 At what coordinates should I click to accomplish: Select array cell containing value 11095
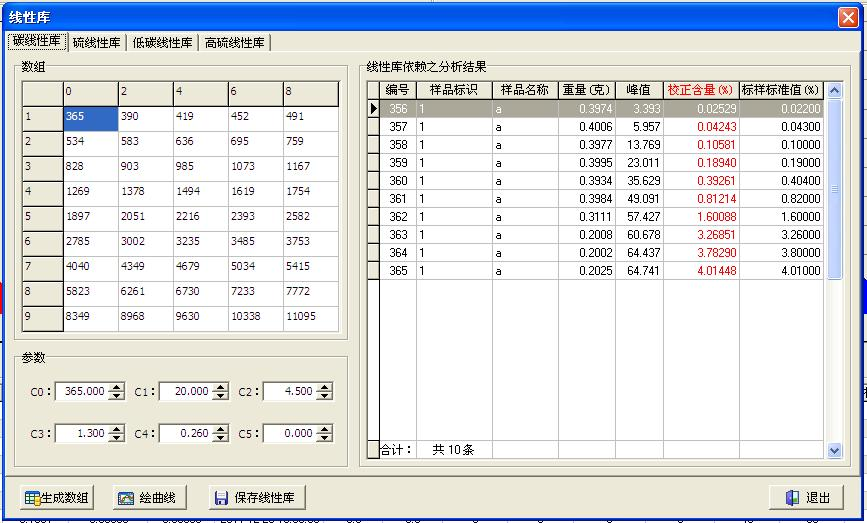coord(310,318)
